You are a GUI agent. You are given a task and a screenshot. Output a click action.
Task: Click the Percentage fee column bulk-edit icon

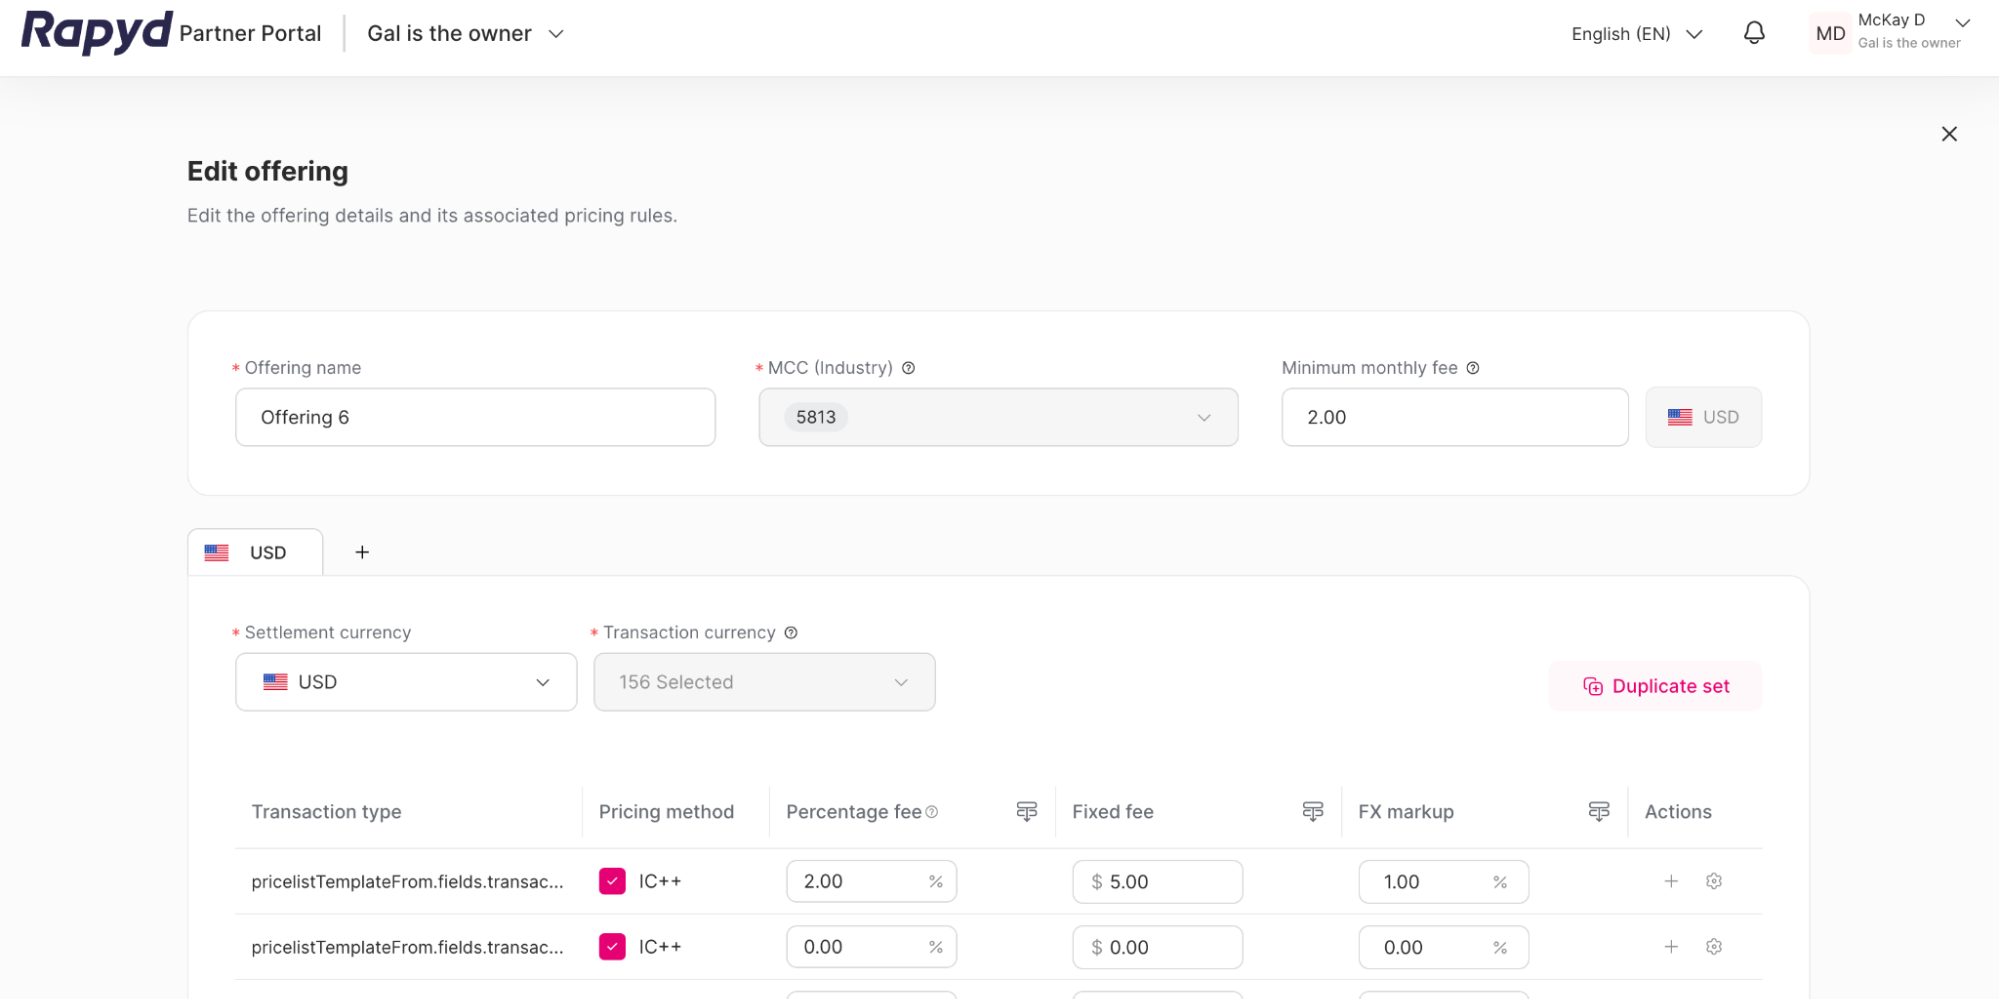(1026, 811)
